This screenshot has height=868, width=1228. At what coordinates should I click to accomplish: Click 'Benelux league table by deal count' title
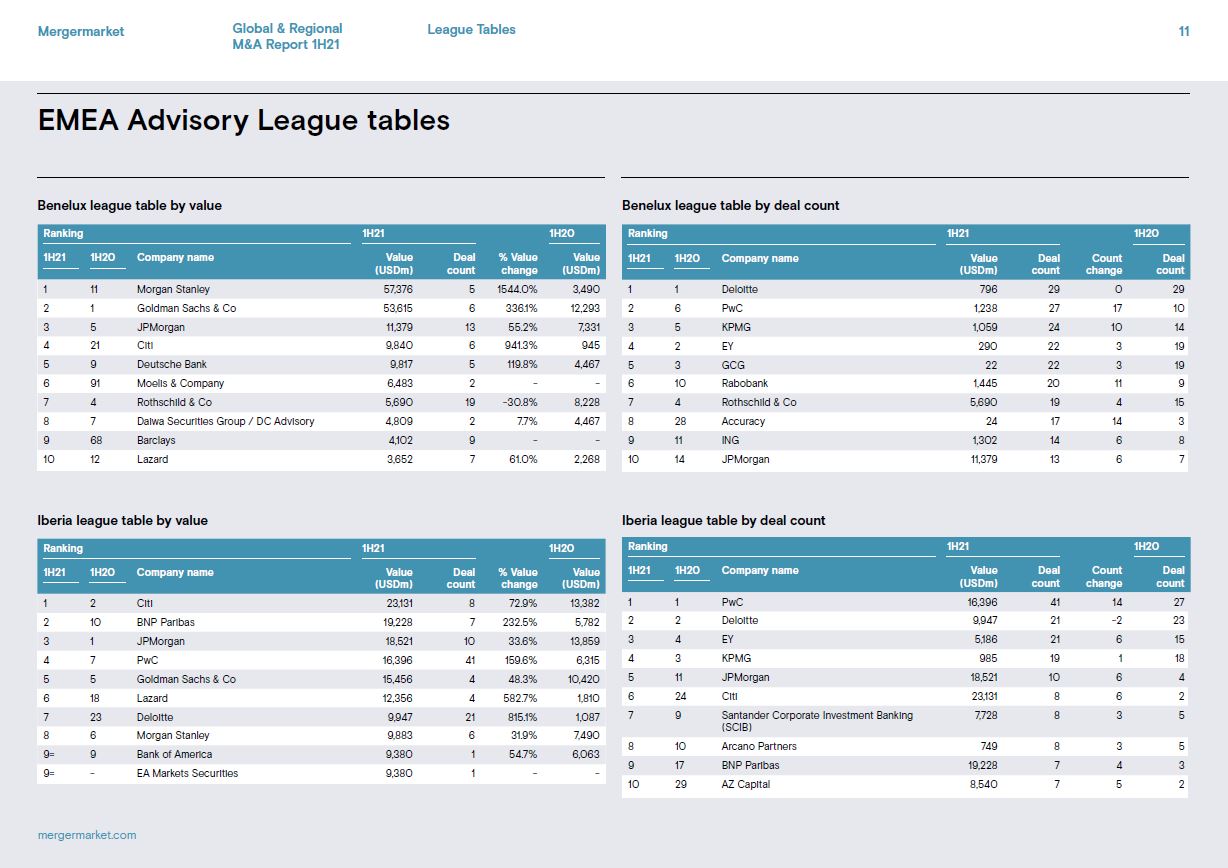click(730, 205)
